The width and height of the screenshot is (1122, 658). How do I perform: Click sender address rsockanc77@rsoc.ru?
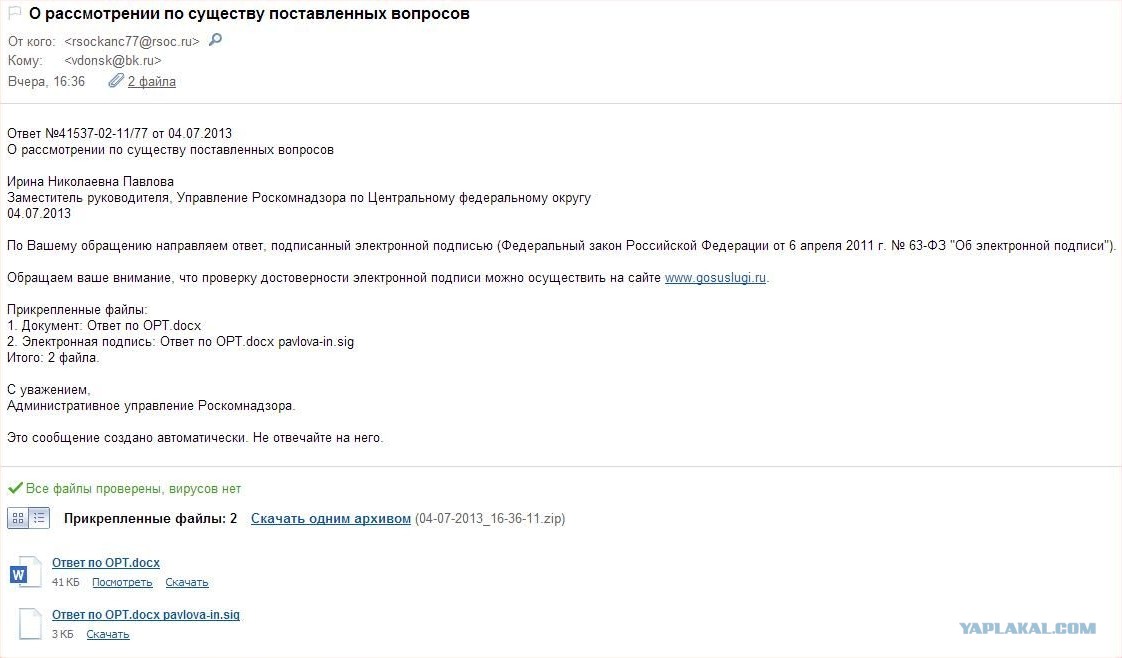tap(132, 42)
